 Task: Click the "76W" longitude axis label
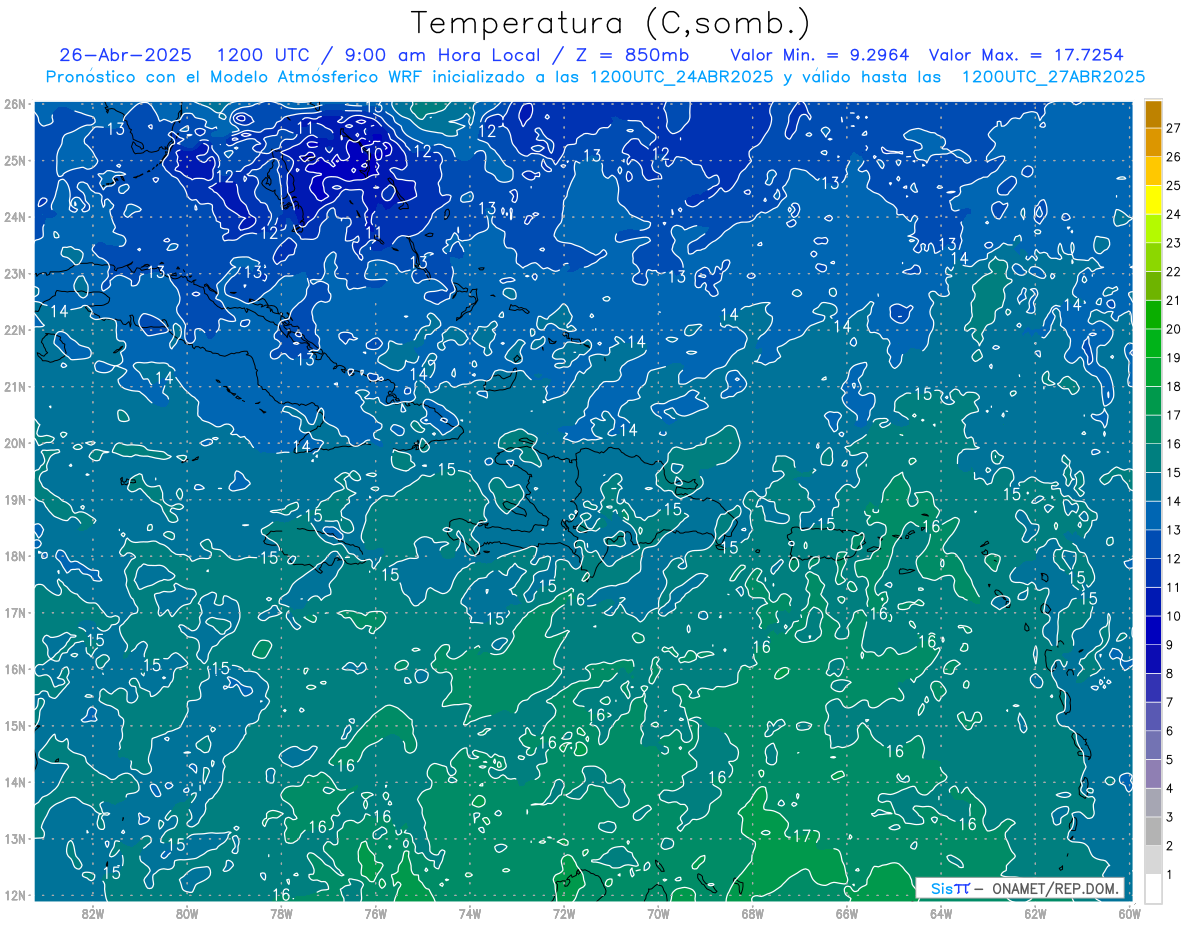coord(376,913)
